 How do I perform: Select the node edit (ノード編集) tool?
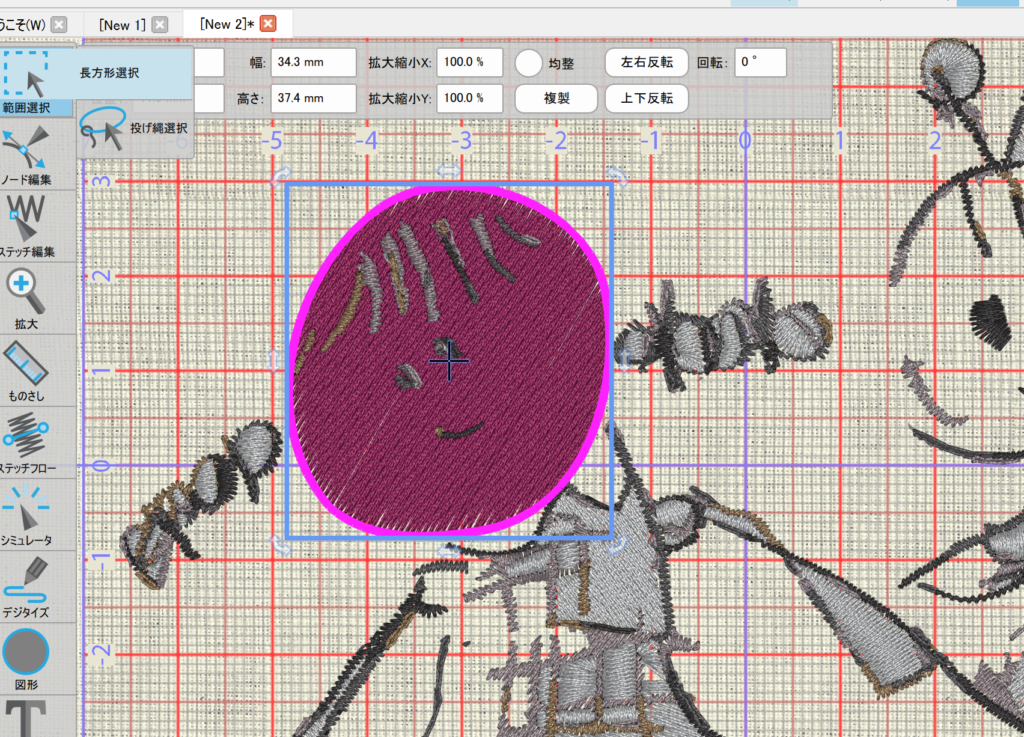coord(39,157)
